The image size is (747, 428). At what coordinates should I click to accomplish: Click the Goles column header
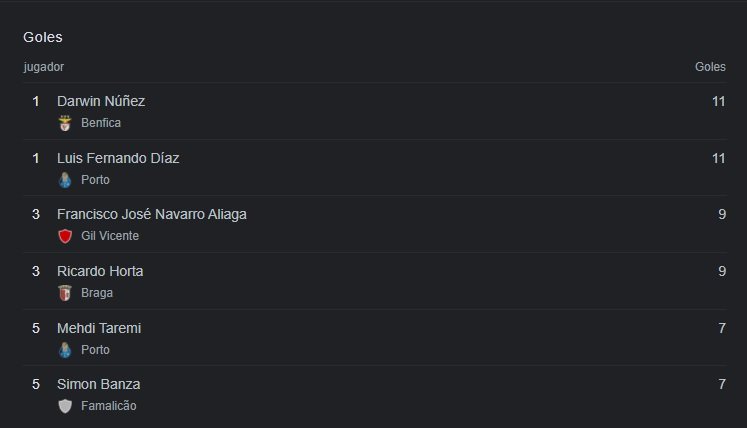[x=710, y=67]
